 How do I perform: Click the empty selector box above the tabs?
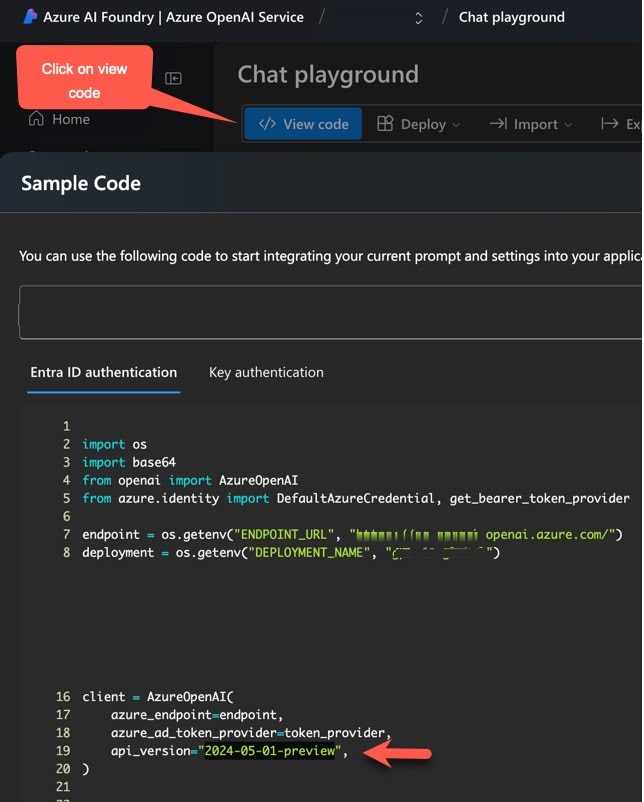point(330,312)
